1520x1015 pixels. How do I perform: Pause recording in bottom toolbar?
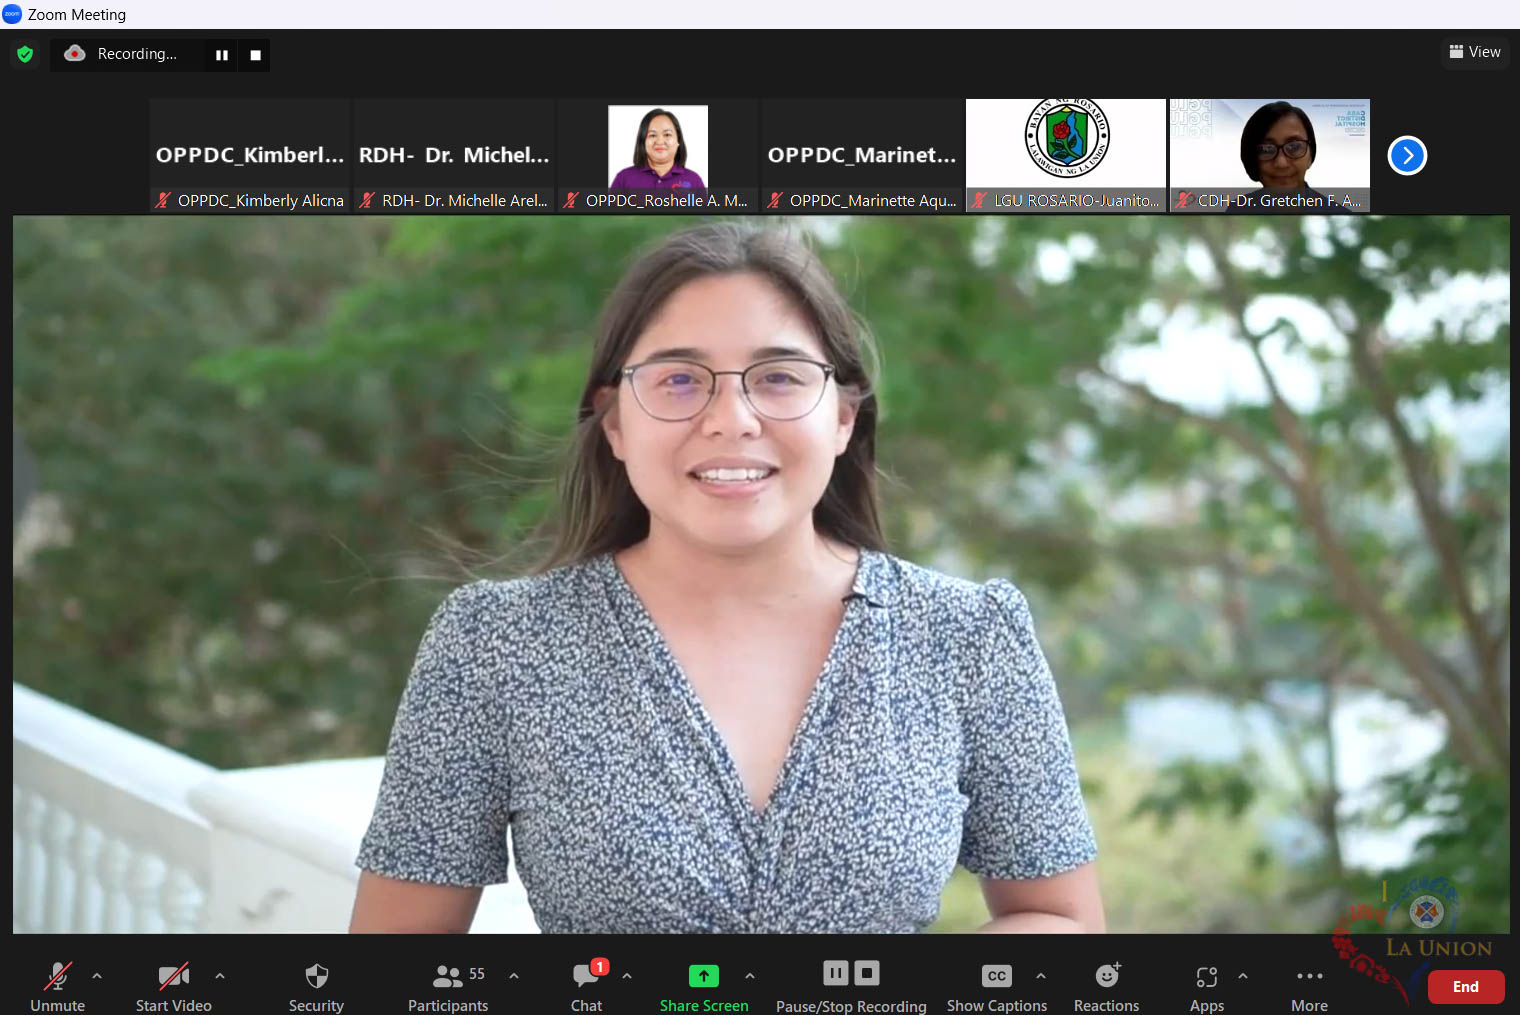pyautogui.click(x=836, y=972)
